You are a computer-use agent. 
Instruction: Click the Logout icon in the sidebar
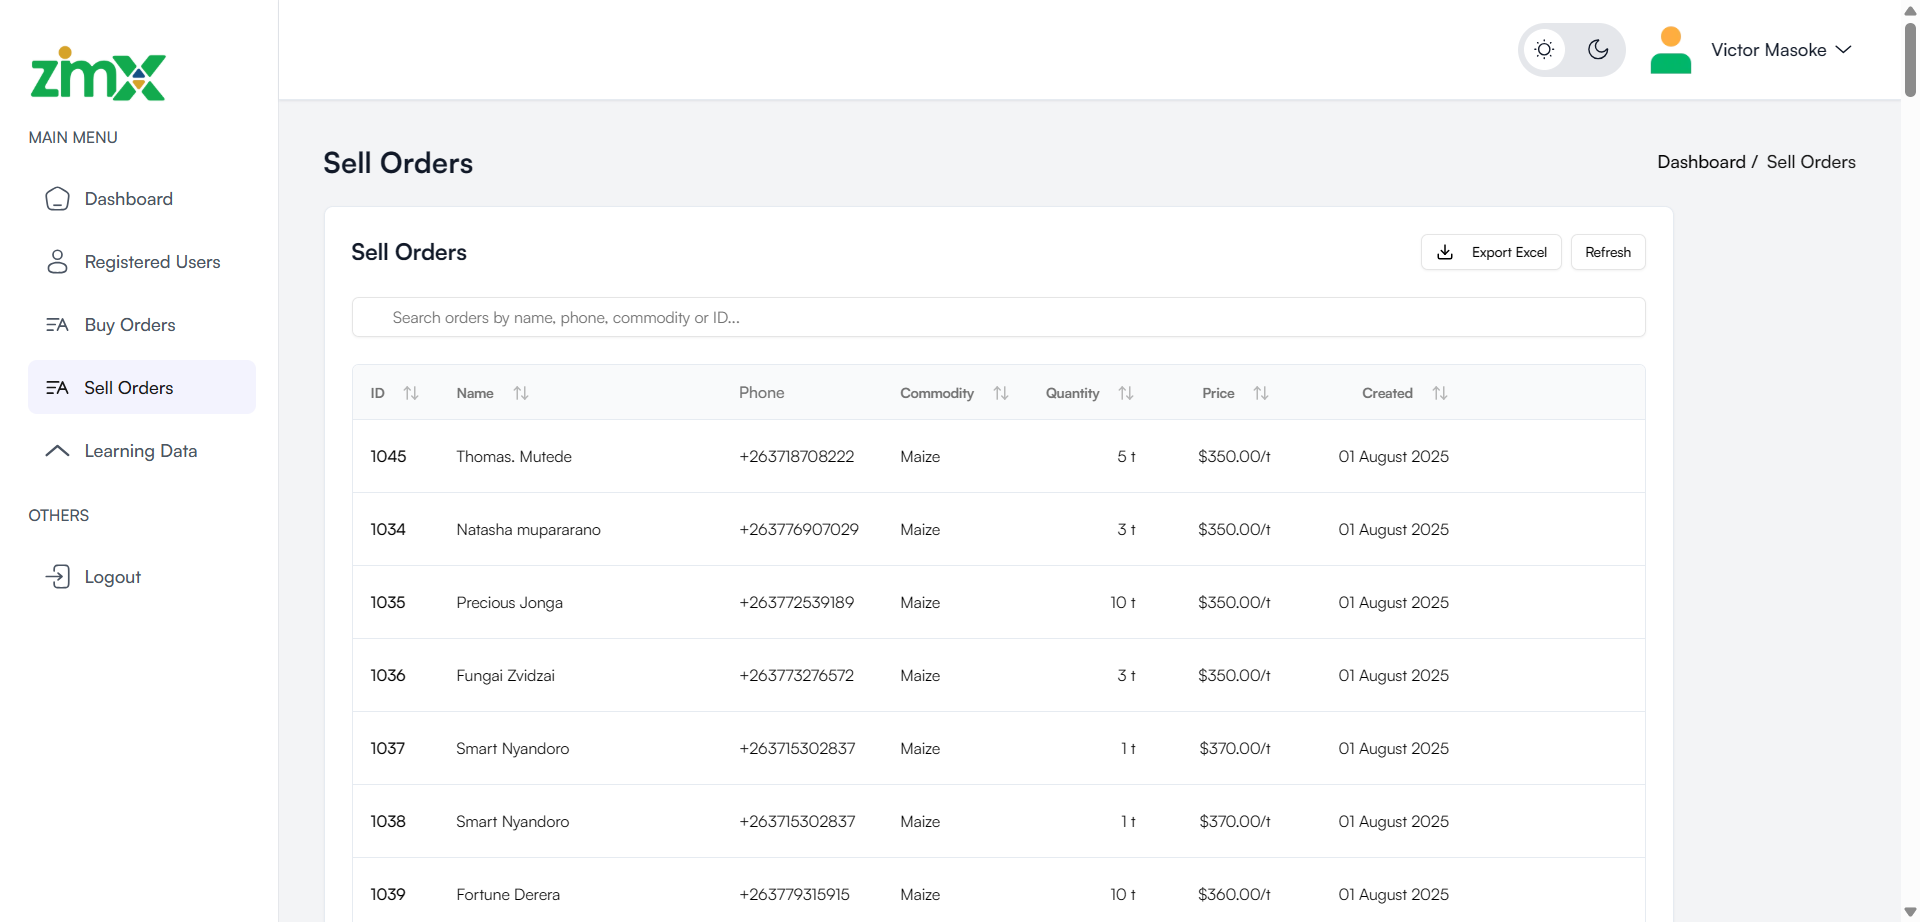pos(57,576)
